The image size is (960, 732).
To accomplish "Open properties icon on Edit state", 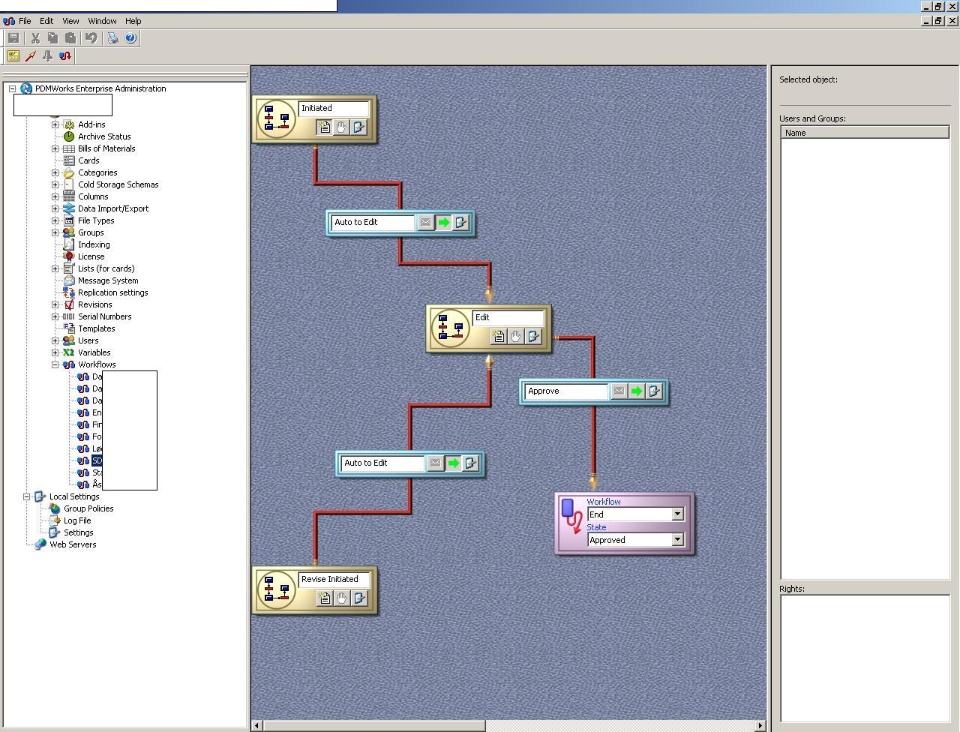I will point(498,337).
